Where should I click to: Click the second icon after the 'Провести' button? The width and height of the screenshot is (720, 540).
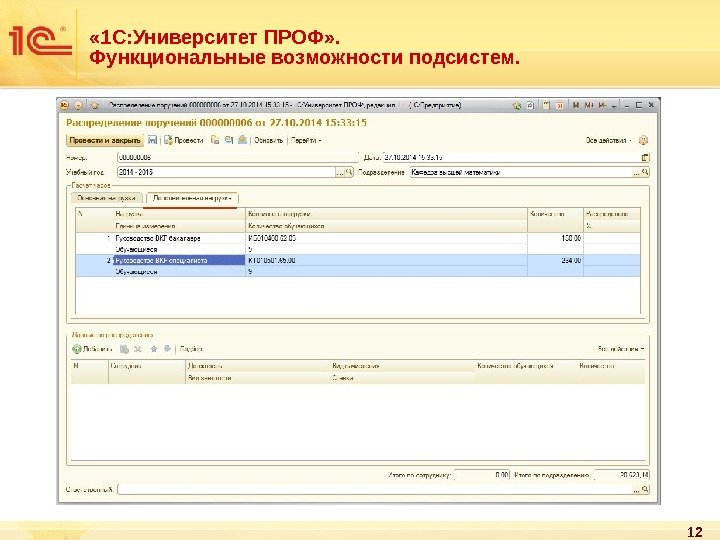click(x=229, y=140)
